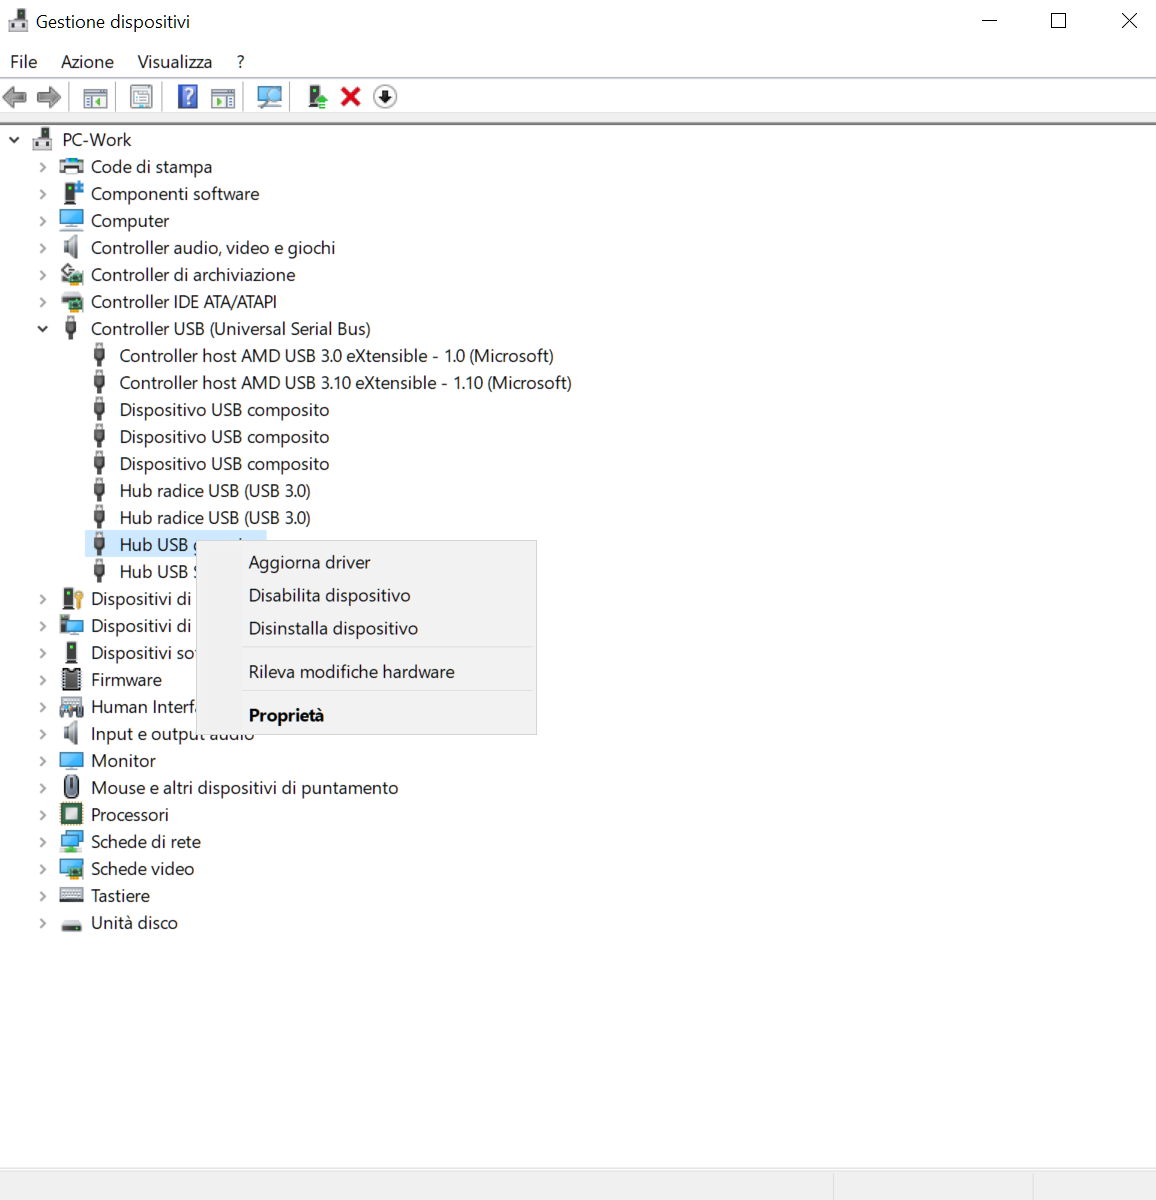Expand the Schede di rete category

(x=43, y=842)
